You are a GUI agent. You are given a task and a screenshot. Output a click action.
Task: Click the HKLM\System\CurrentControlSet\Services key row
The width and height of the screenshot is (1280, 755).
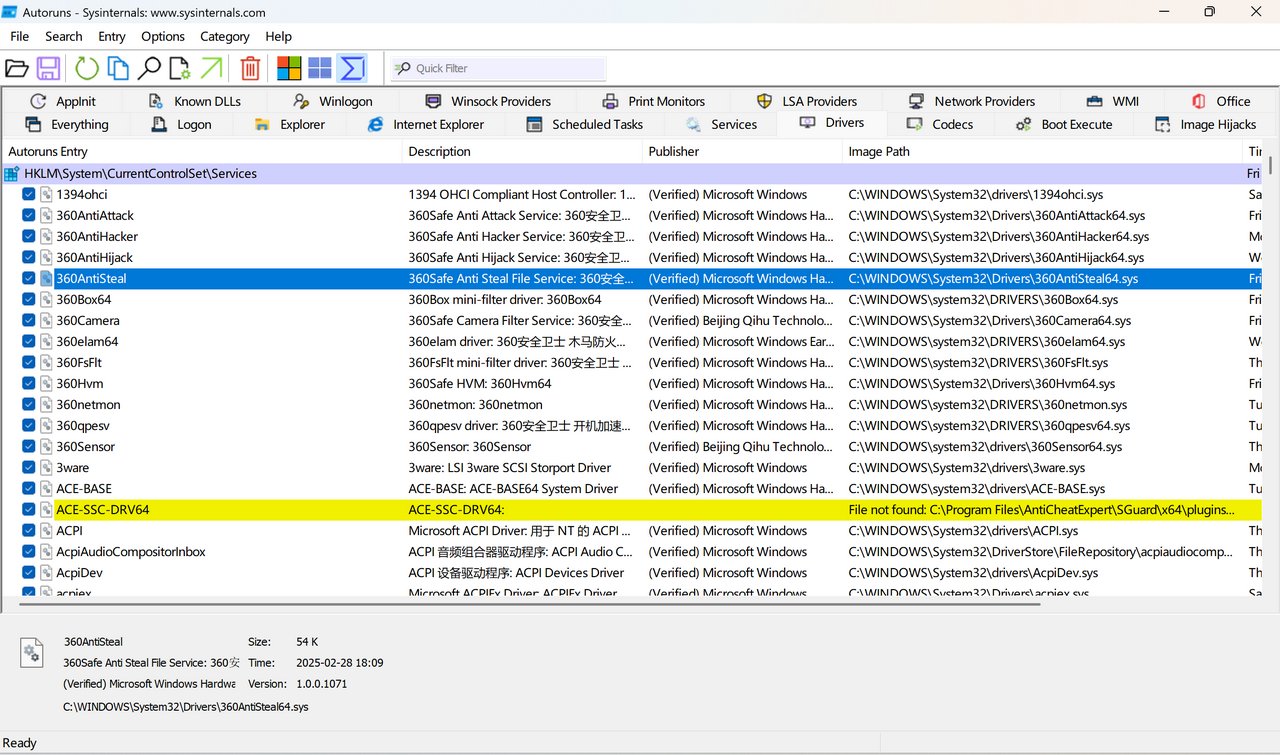tap(632, 174)
